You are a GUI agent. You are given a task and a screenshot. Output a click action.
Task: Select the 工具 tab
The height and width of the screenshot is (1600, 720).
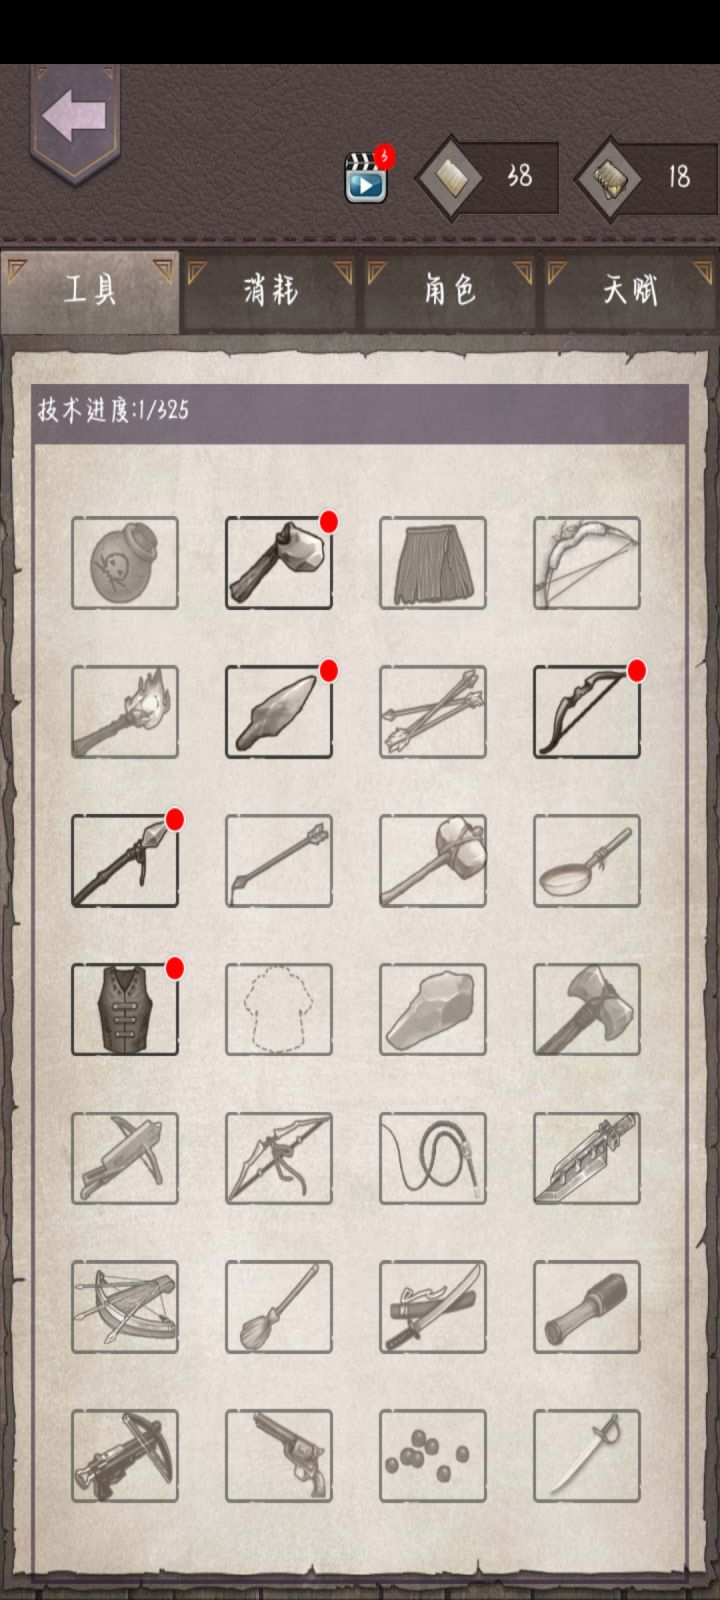[90, 291]
